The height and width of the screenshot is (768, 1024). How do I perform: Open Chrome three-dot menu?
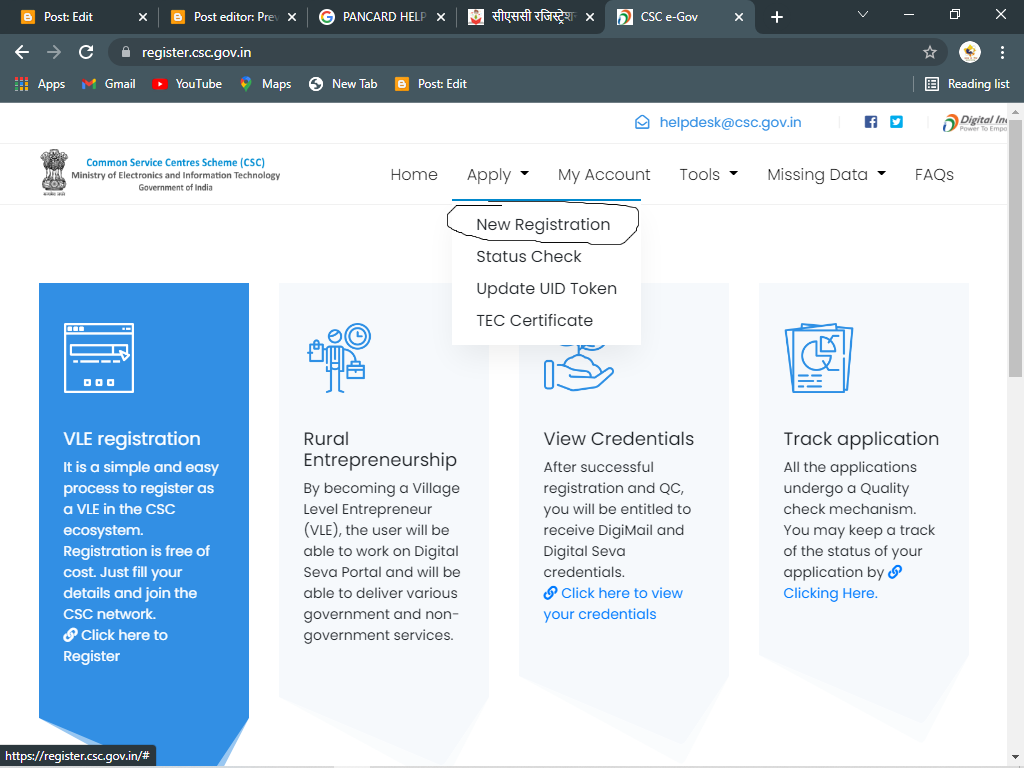point(1002,52)
